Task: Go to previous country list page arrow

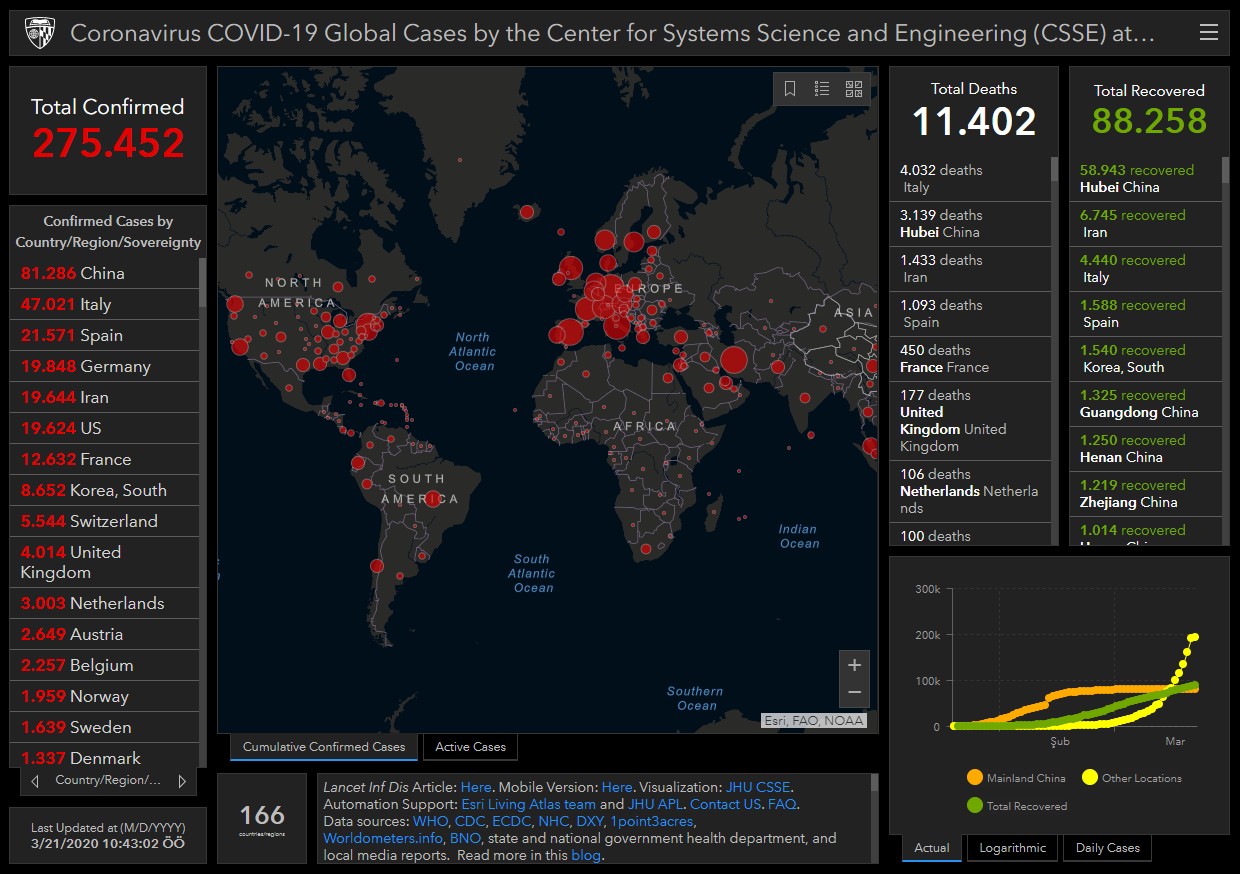Action: [35, 781]
